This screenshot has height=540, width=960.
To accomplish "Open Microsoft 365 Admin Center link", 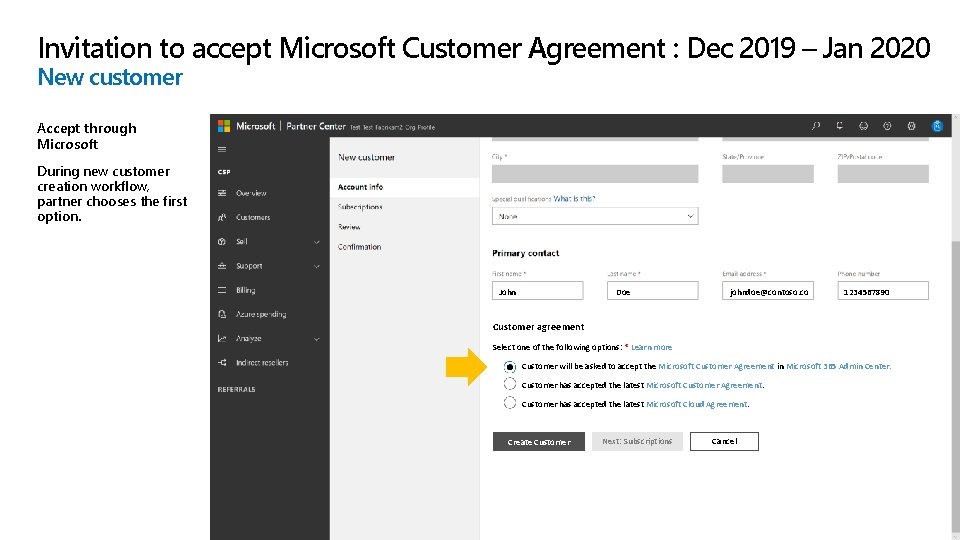I will [x=838, y=366].
